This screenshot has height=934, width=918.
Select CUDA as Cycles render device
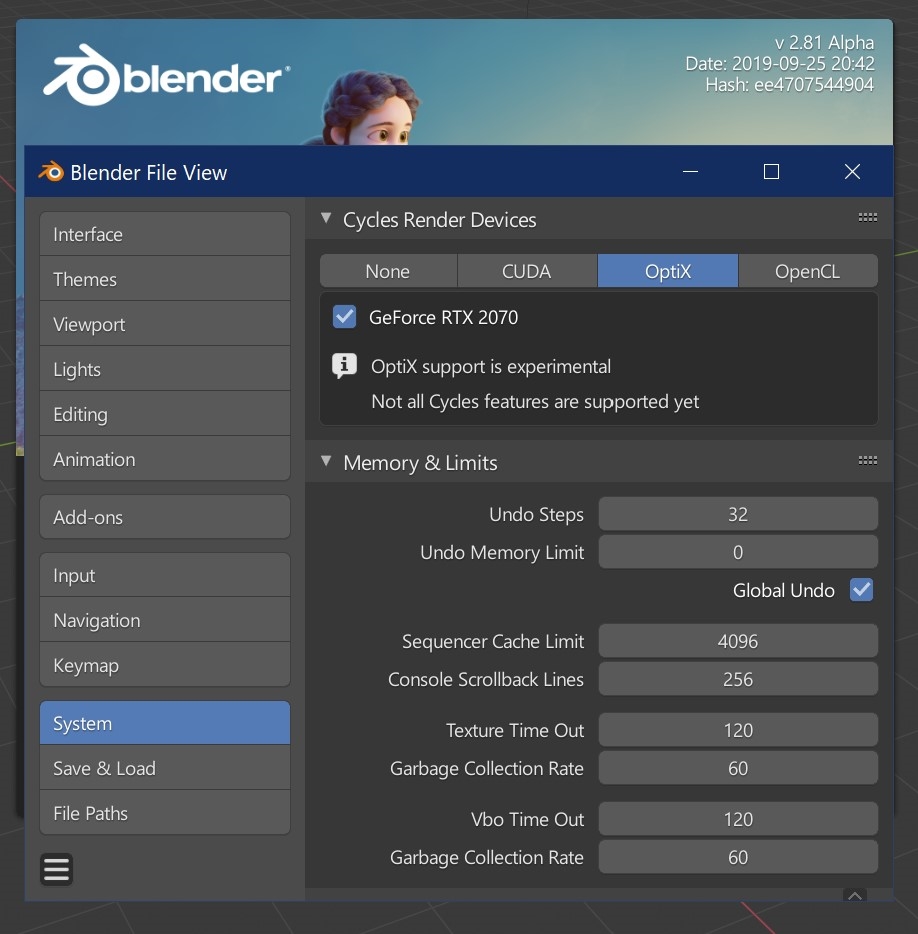click(x=527, y=271)
